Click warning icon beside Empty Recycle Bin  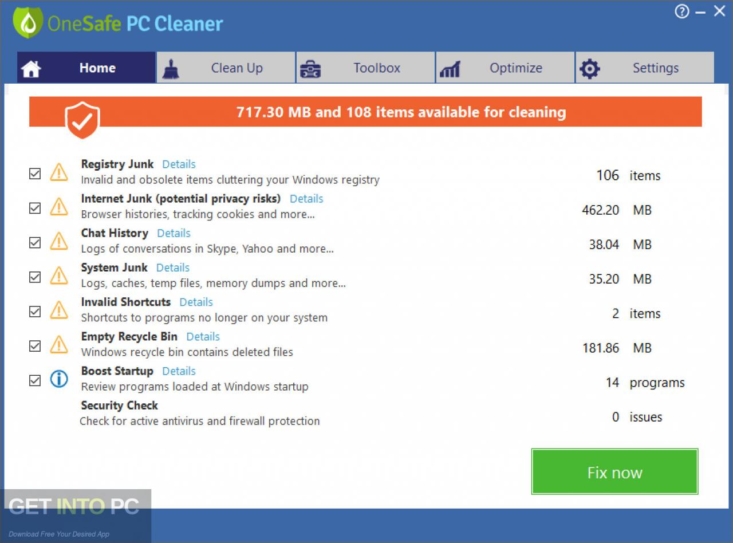(x=59, y=344)
